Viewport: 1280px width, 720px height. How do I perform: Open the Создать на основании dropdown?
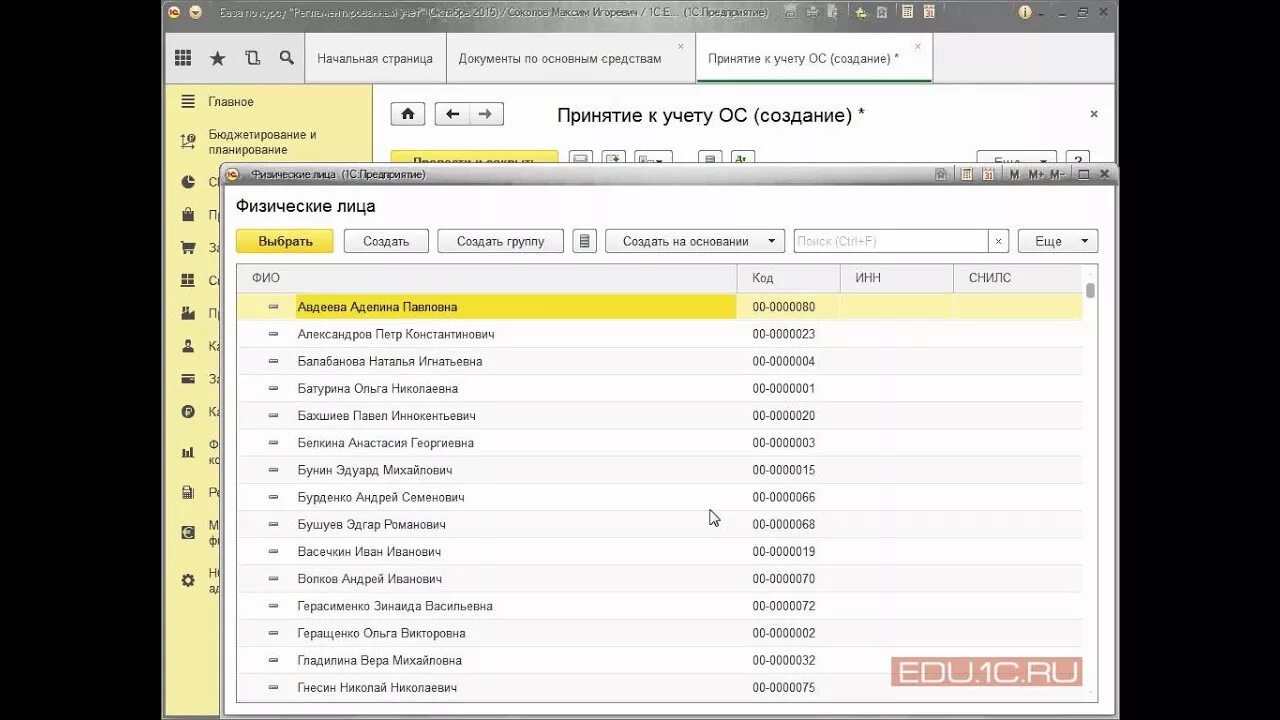point(695,241)
